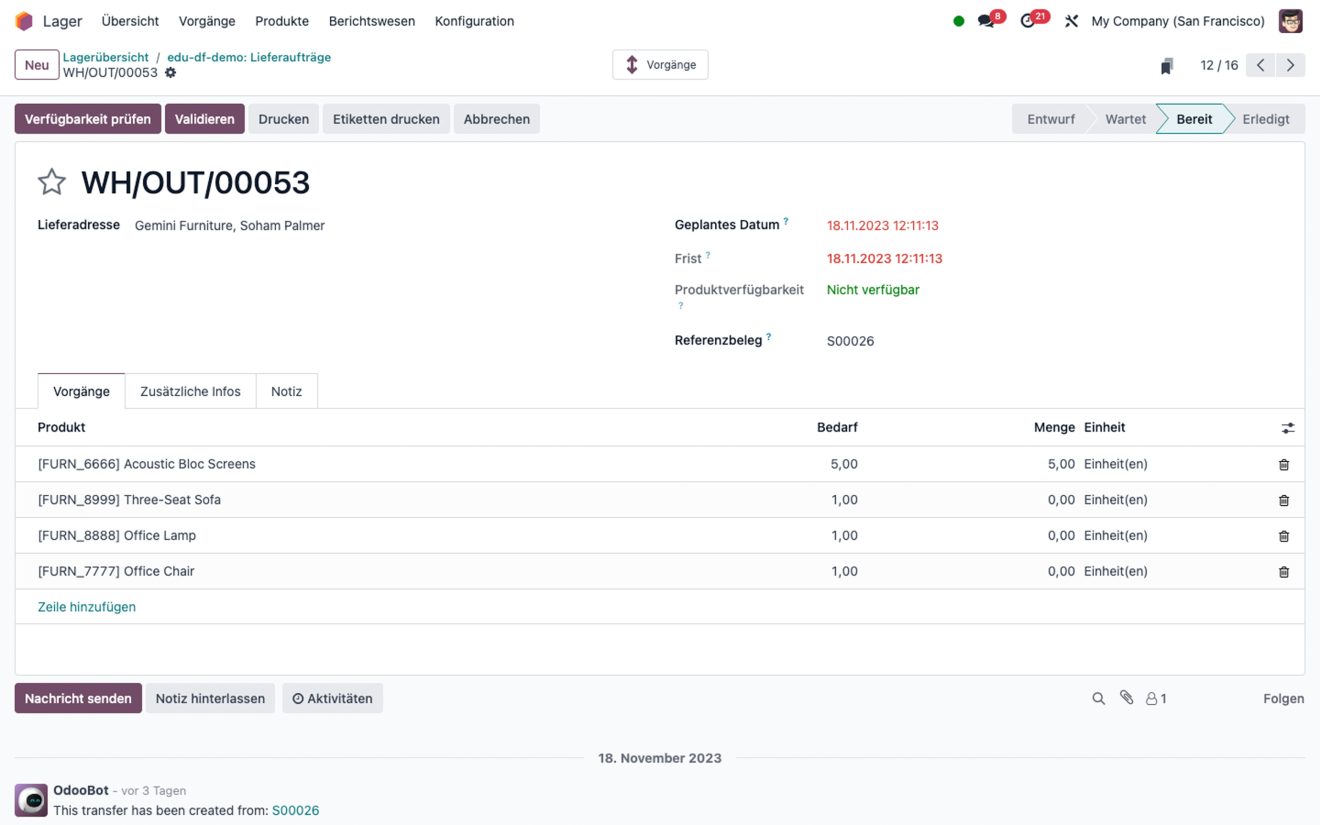Click the bookmark icon beside the pager
Screen dimensions: 1320x825
1166,66
